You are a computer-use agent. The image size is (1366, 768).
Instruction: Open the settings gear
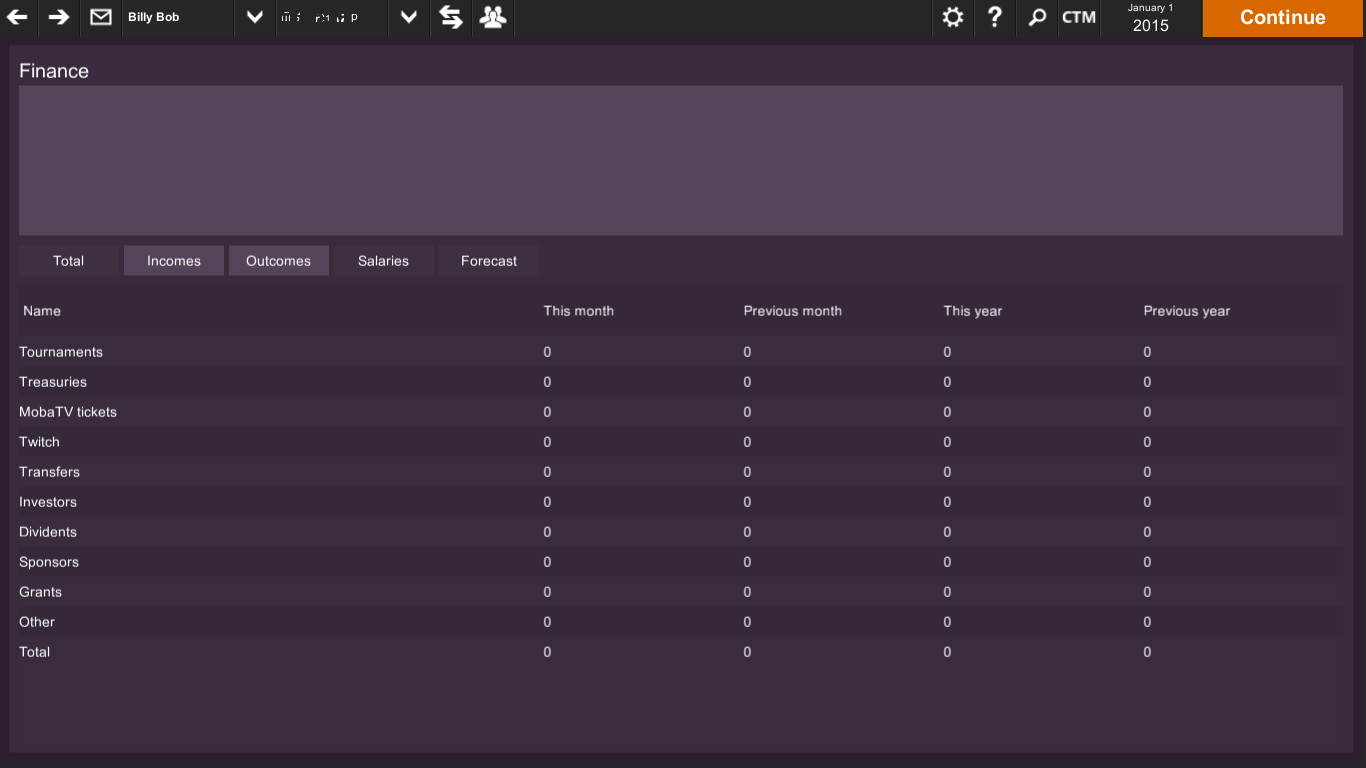(952, 17)
